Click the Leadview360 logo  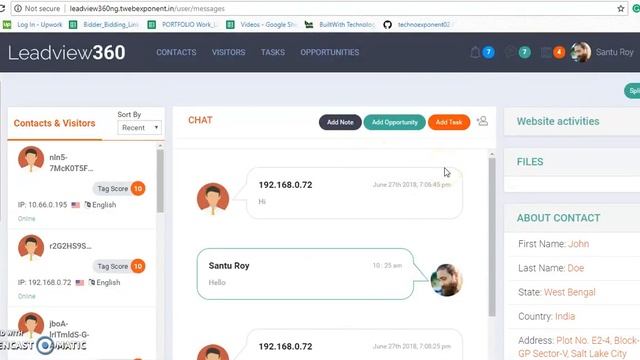tap(67, 52)
